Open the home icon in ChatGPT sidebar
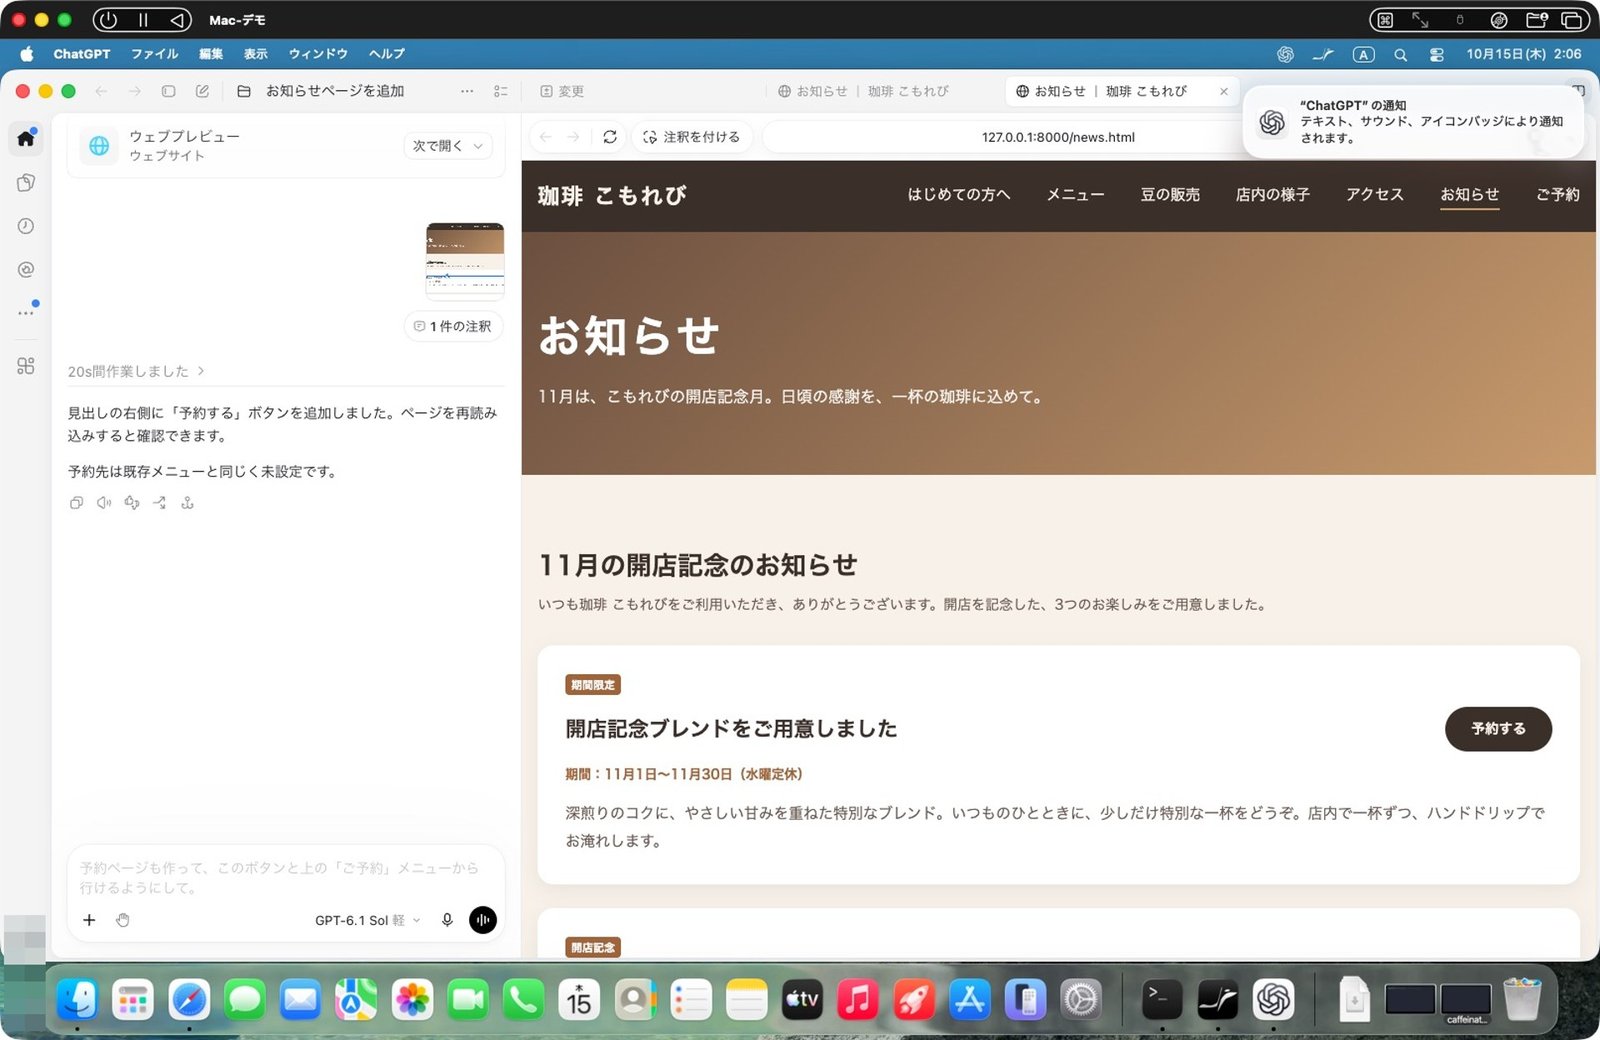This screenshot has width=1600, height=1040. tap(26, 138)
